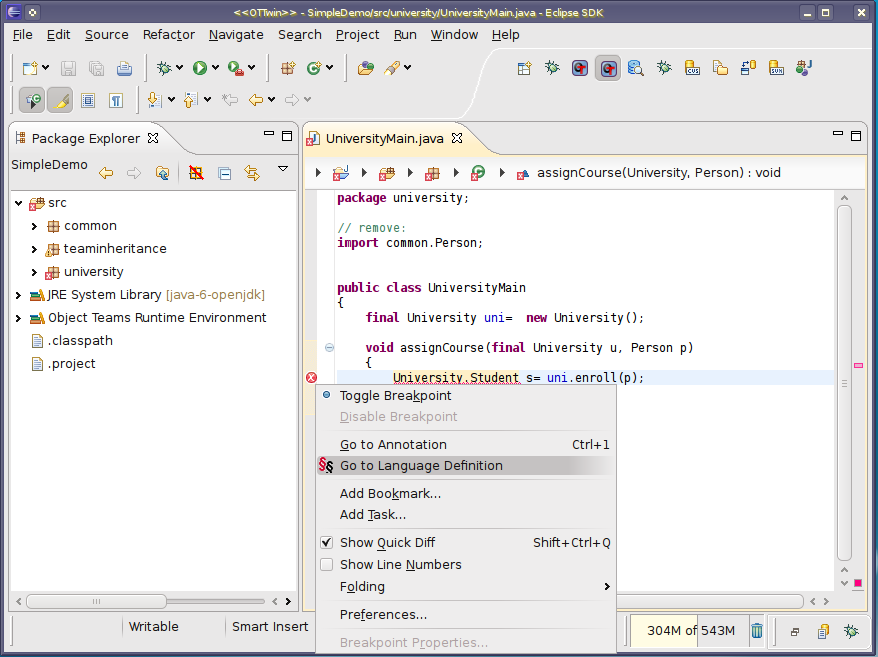Select Go to Language Definition
Image resolution: width=878 pixels, height=657 pixels.
(x=465, y=466)
